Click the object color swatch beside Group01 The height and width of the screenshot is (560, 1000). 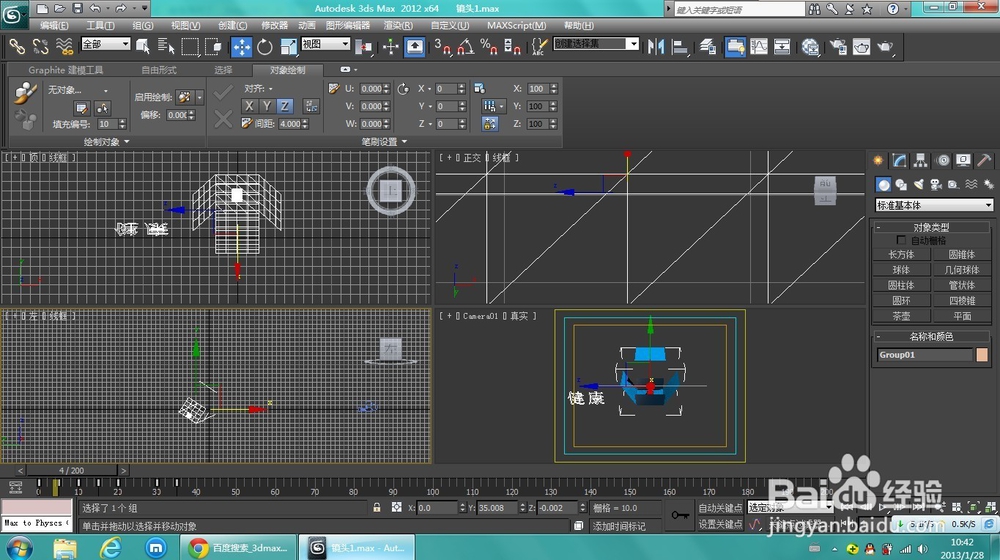[982, 355]
